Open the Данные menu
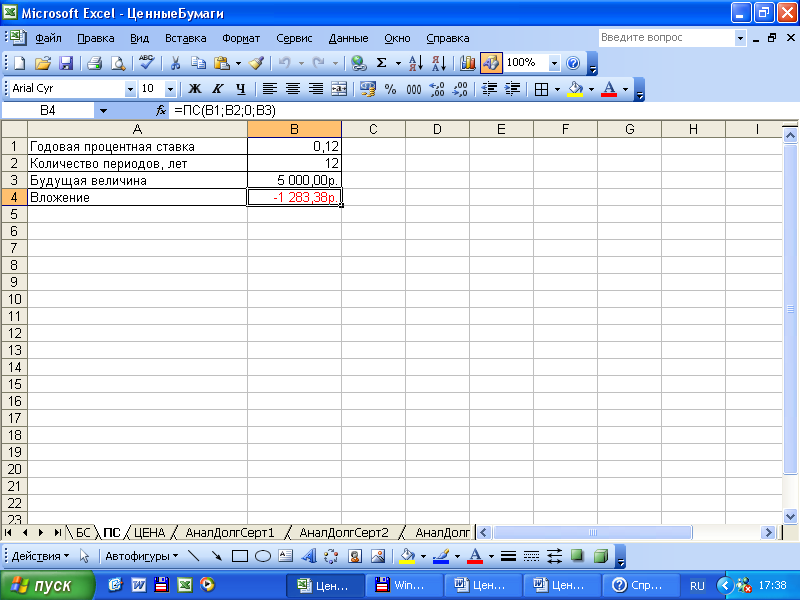 click(348, 38)
